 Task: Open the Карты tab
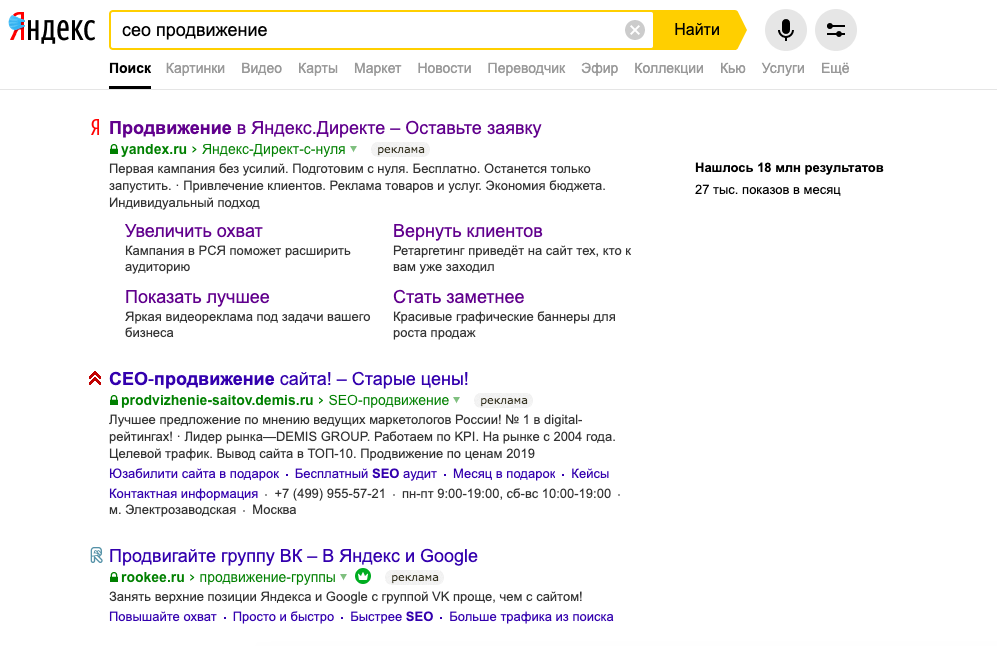pos(318,68)
